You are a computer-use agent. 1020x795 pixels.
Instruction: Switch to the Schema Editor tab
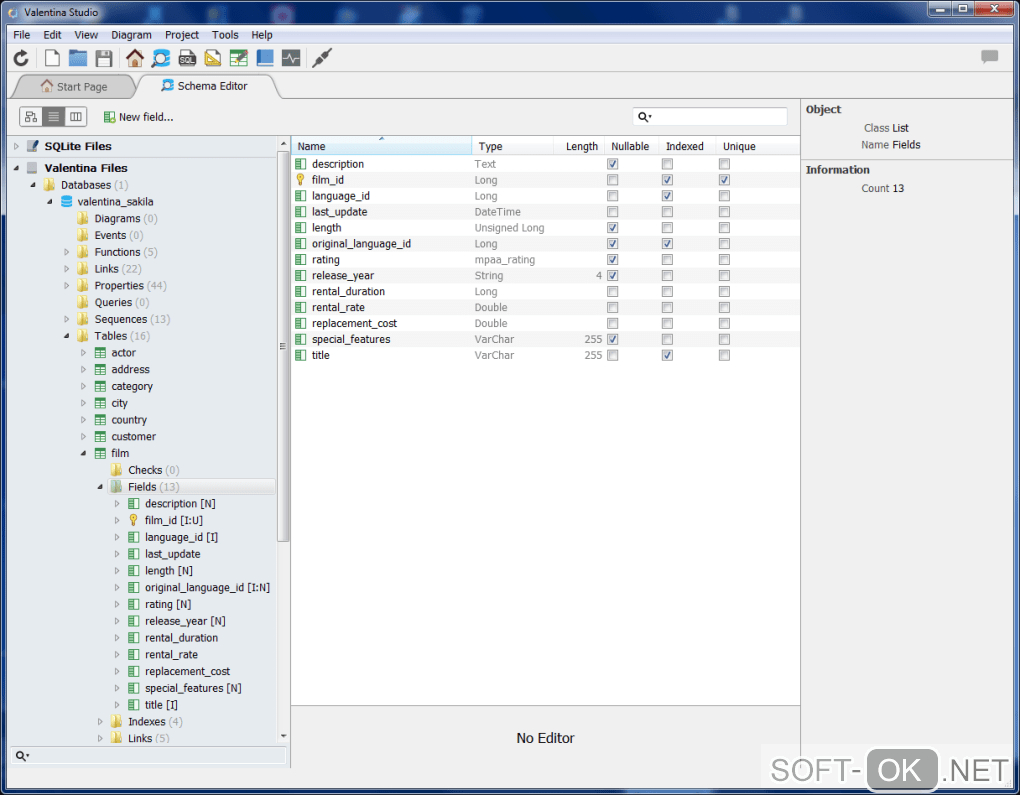(x=207, y=86)
